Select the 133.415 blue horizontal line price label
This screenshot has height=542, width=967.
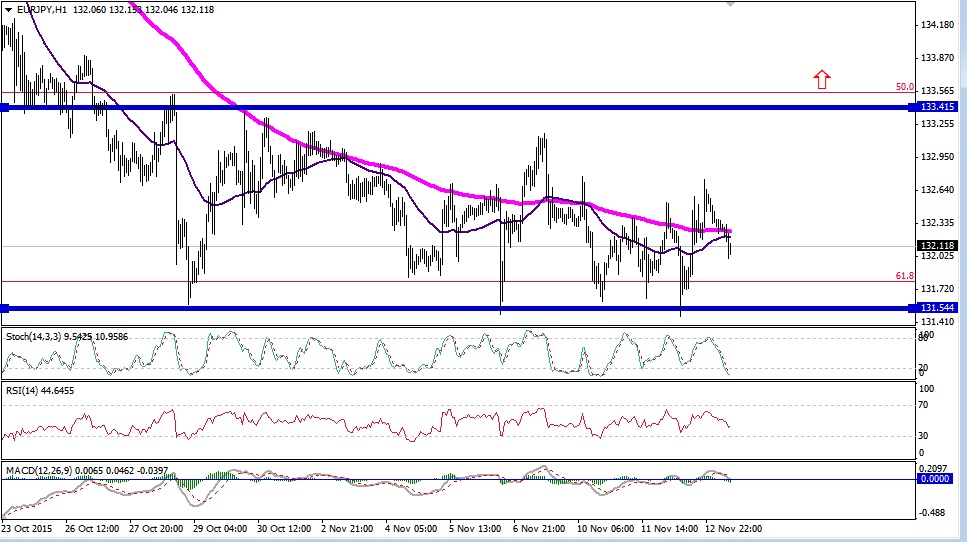point(937,107)
